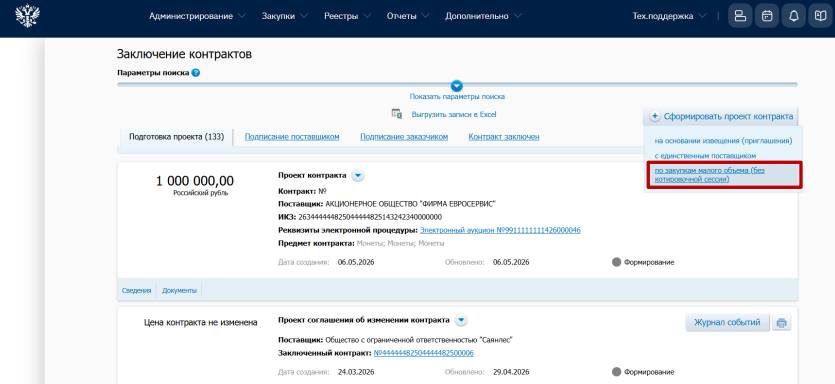Click the Excel export icon
The image size is (835, 384).
(x=397, y=114)
